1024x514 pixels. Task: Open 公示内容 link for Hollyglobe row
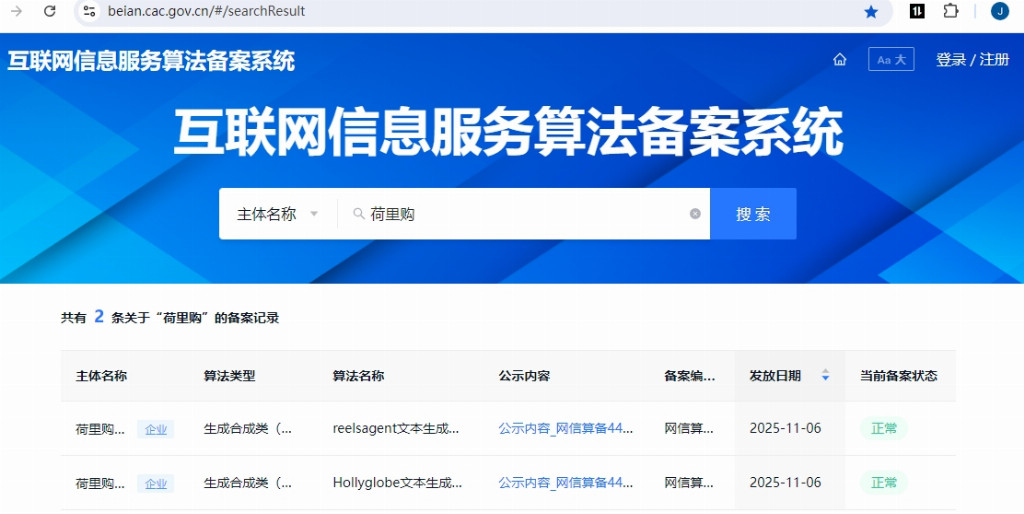point(566,483)
